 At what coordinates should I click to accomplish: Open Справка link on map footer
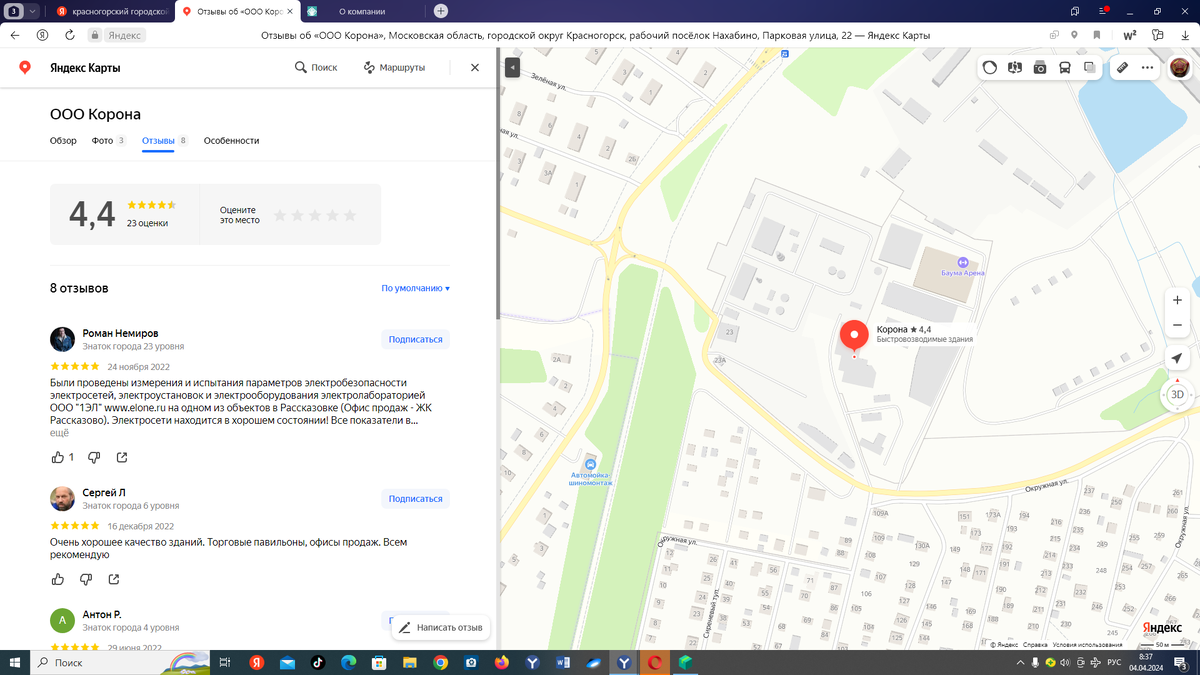[x=1035, y=645]
